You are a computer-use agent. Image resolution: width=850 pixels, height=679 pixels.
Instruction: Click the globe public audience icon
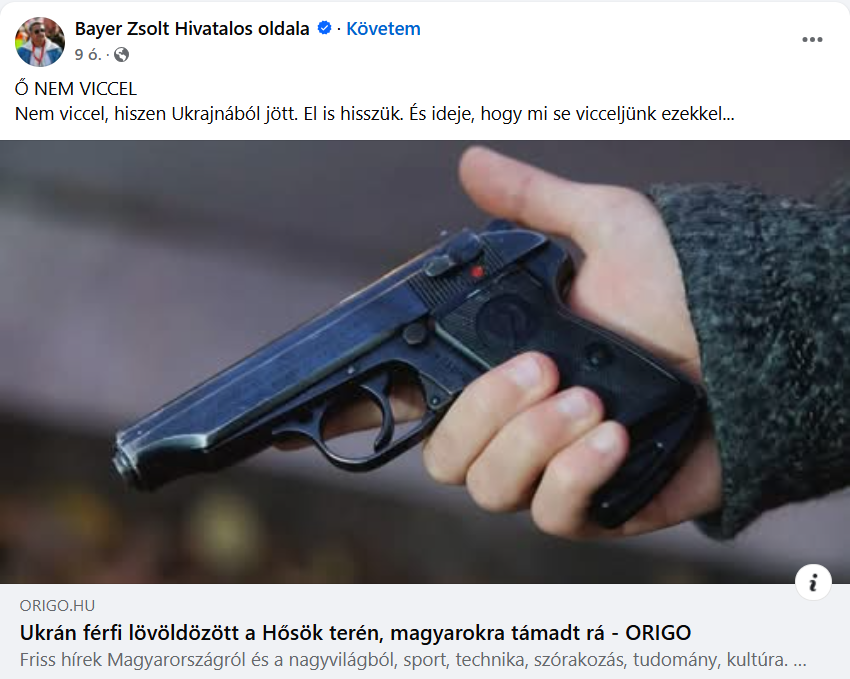[x=121, y=55]
